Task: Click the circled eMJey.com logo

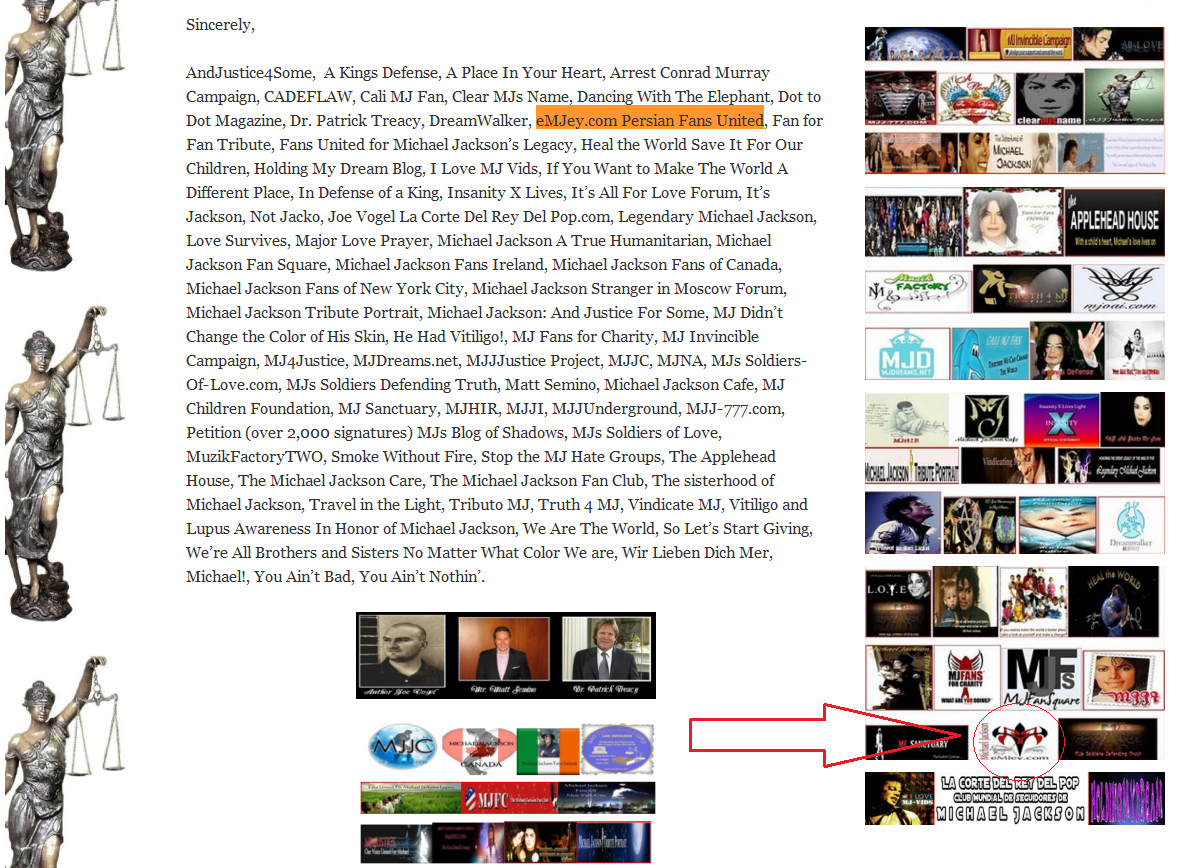Action: [x=1016, y=738]
